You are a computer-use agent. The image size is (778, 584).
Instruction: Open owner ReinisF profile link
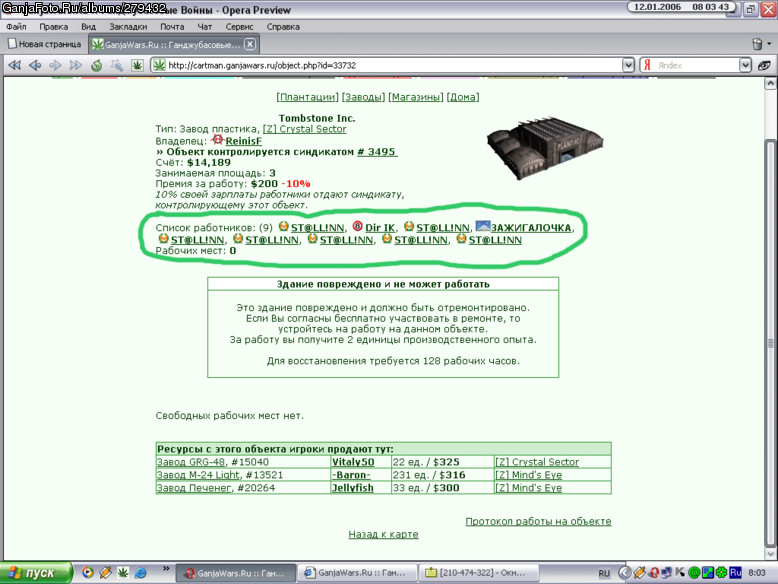pyautogui.click(x=244, y=141)
